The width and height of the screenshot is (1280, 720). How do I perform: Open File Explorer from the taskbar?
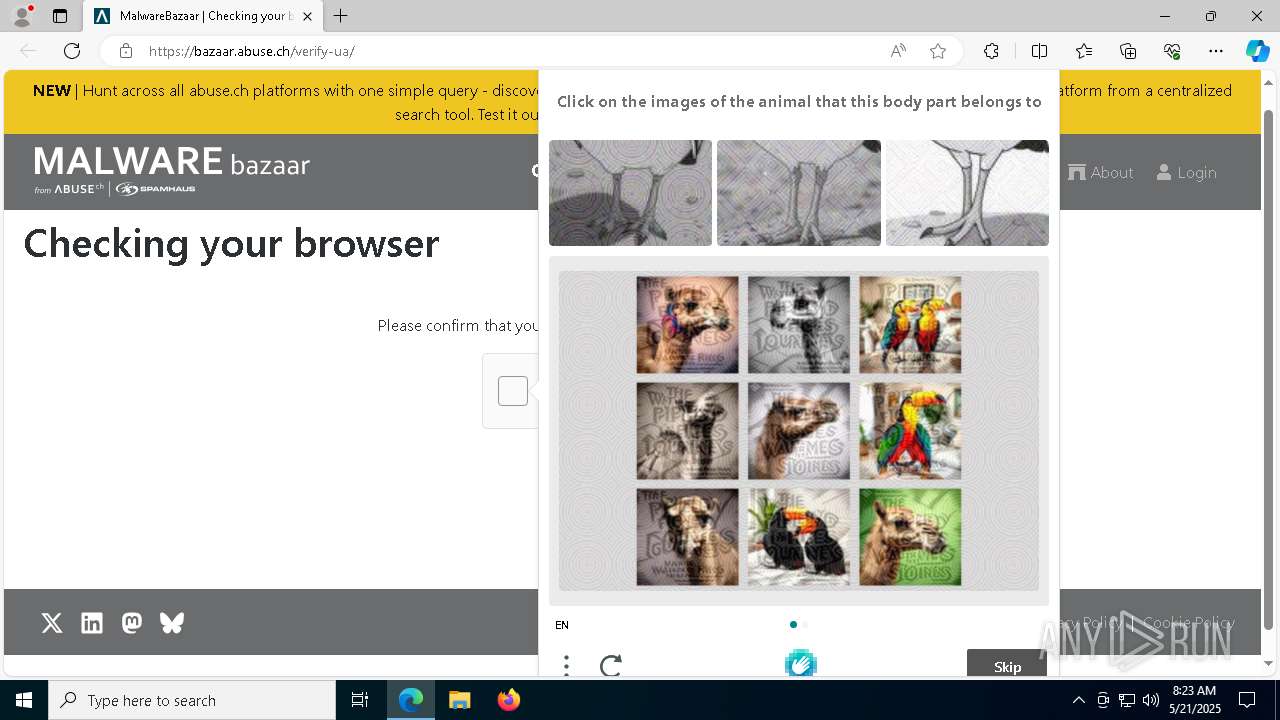[x=459, y=700]
